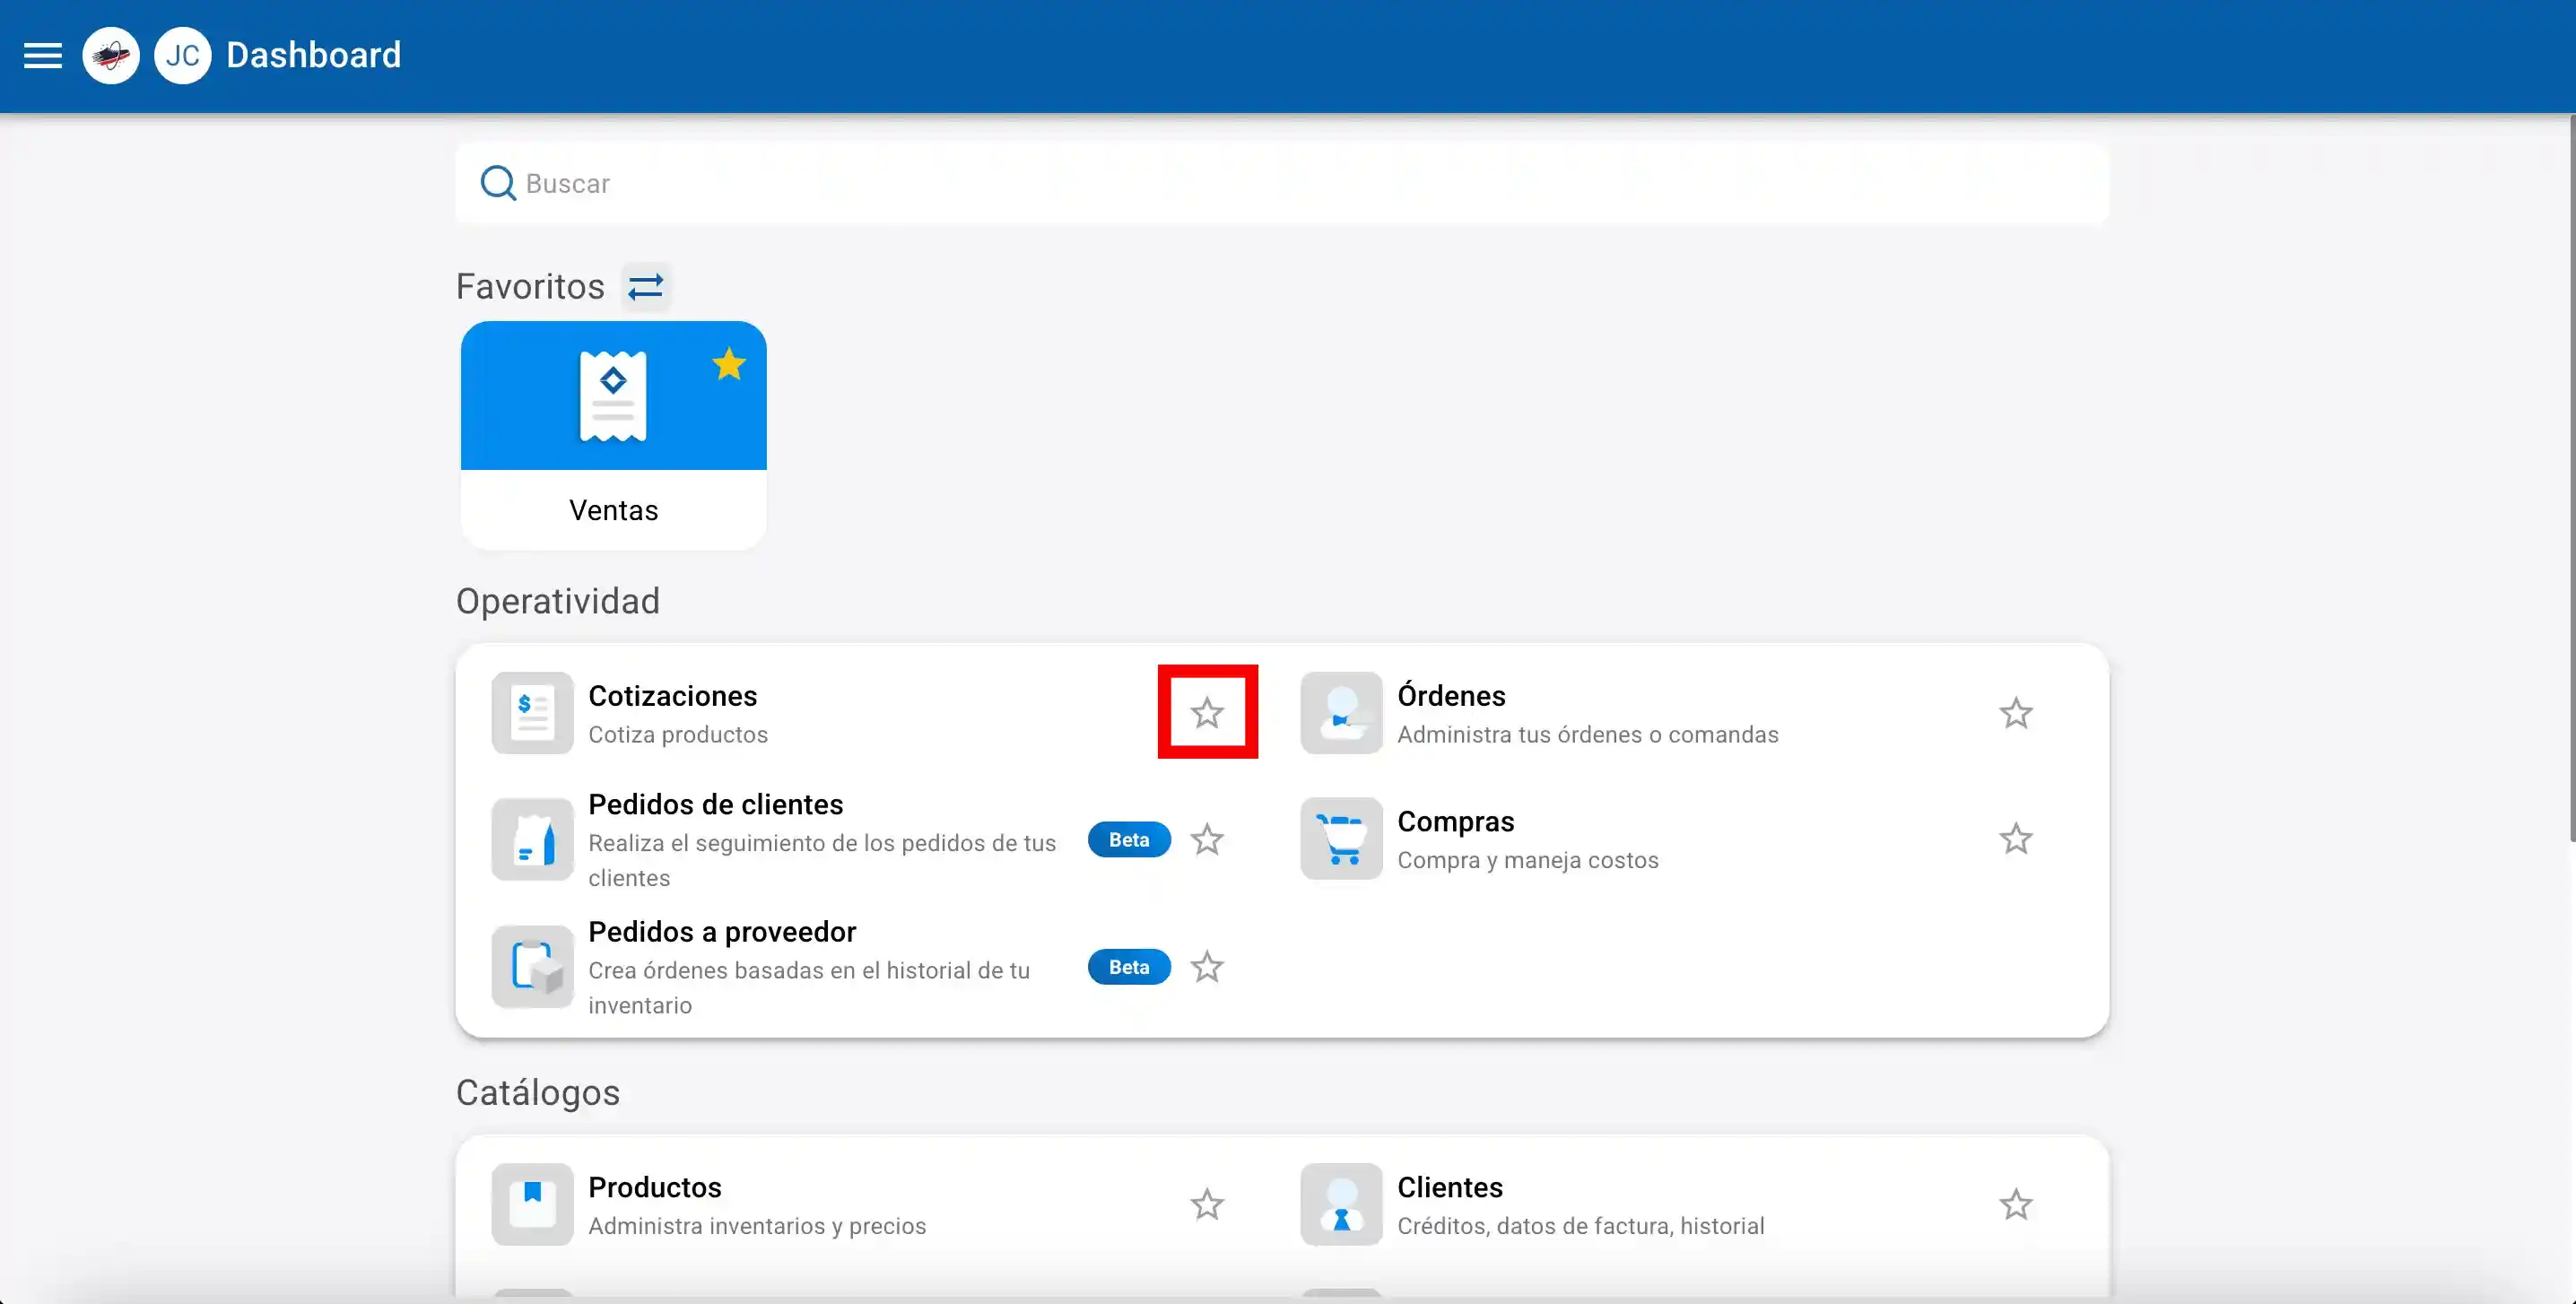The height and width of the screenshot is (1304, 2576).
Task: Click the Operatividad section heading
Action: coord(558,602)
